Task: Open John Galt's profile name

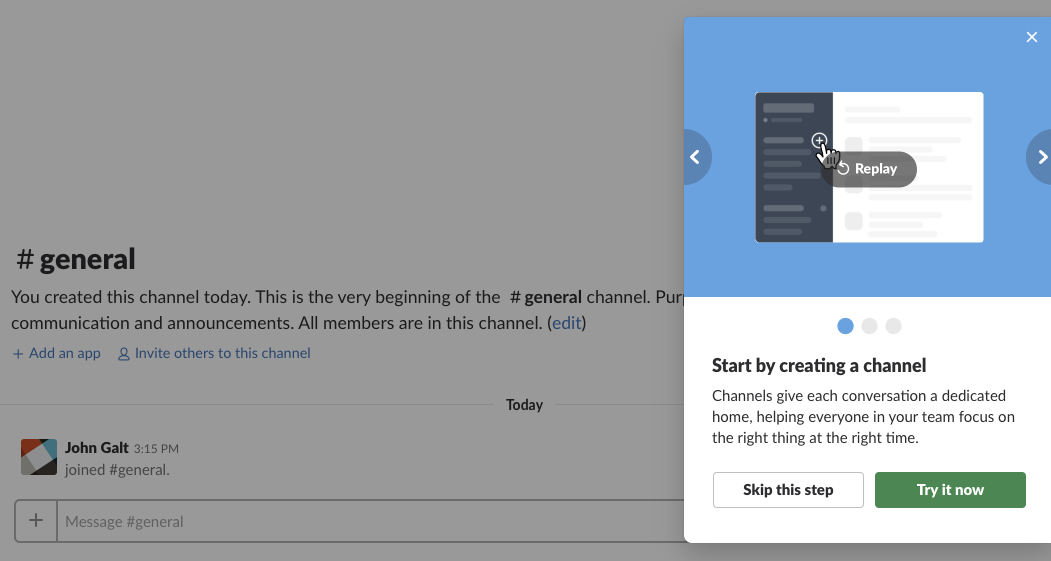Action: (x=97, y=448)
